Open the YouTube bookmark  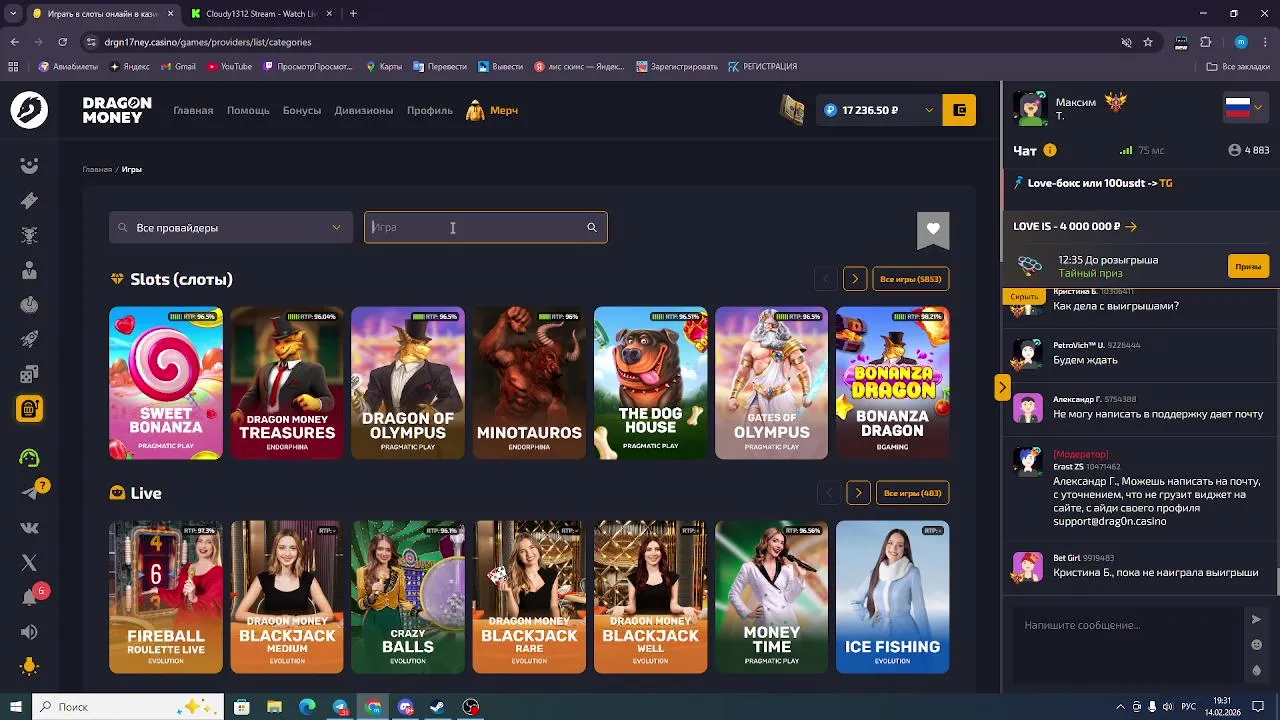(x=230, y=67)
